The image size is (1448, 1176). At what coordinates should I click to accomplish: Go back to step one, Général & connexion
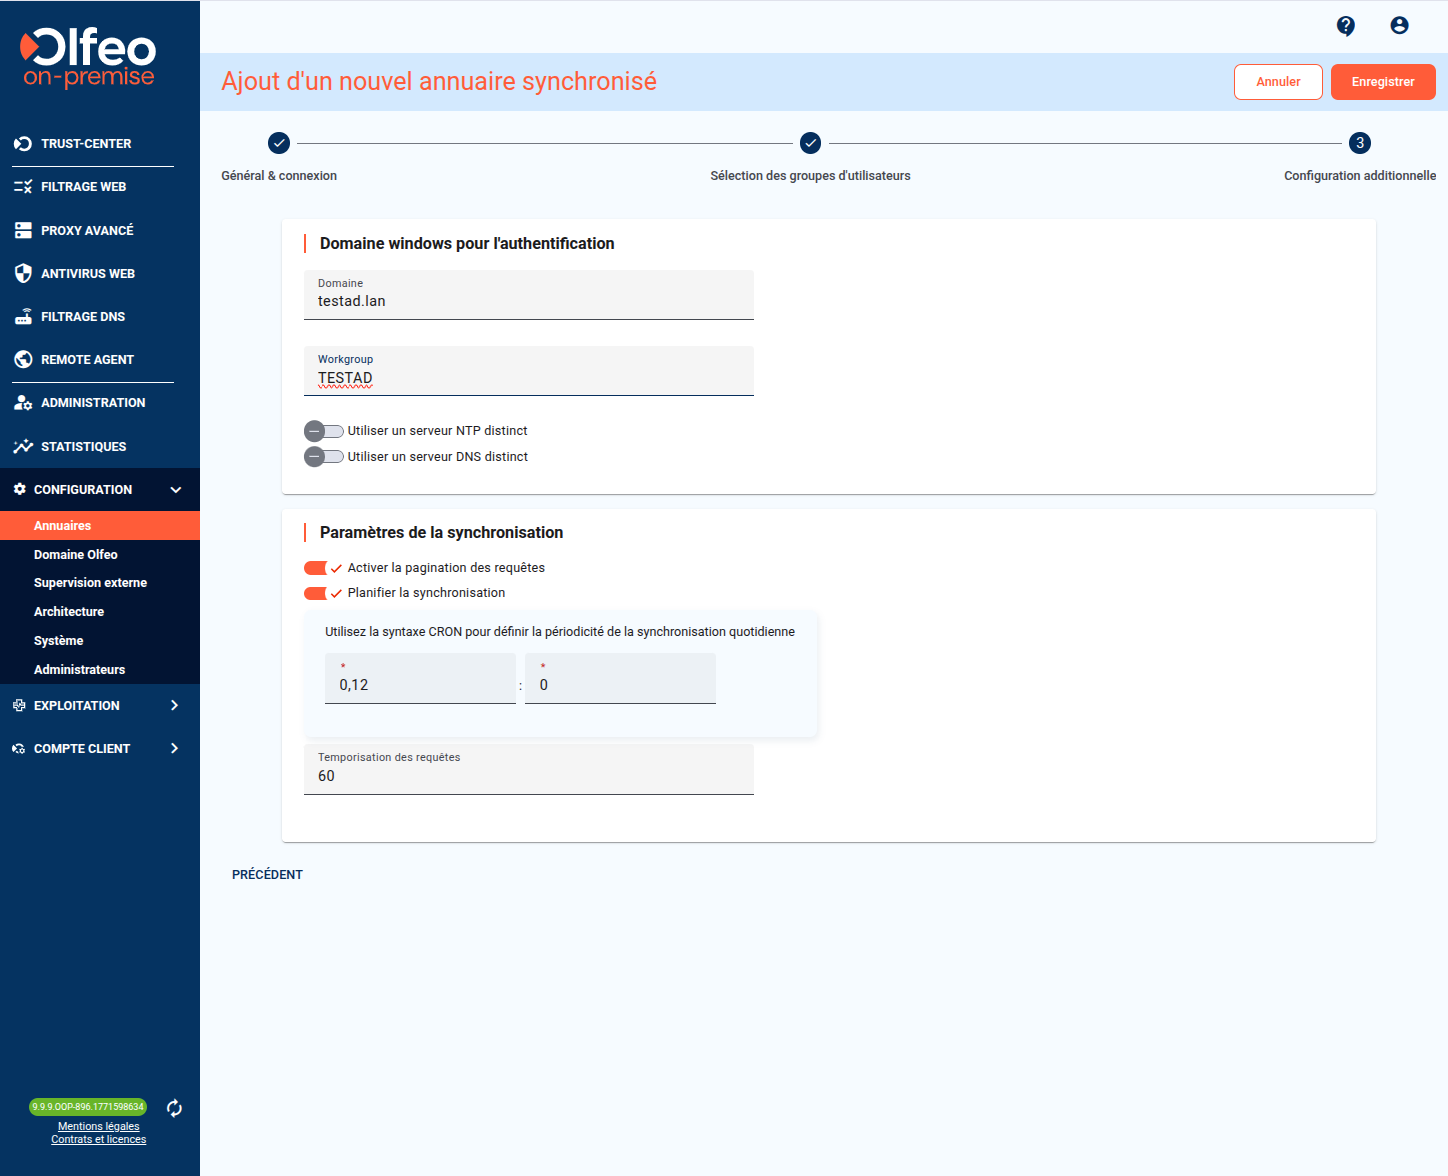coord(279,144)
